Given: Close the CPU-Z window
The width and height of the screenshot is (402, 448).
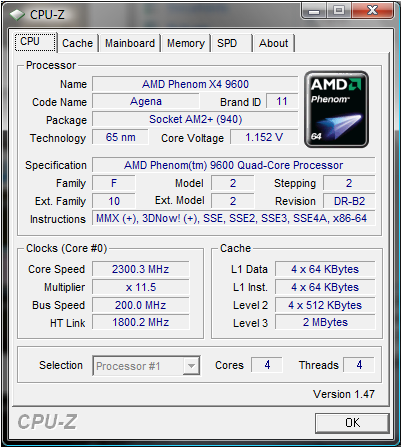Looking at the screenshot, I should (372, 11).
